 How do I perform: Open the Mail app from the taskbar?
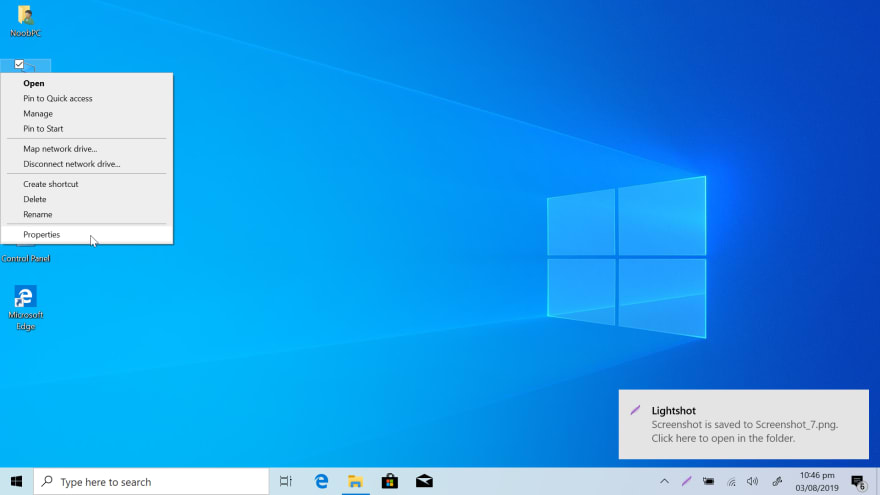424,482
